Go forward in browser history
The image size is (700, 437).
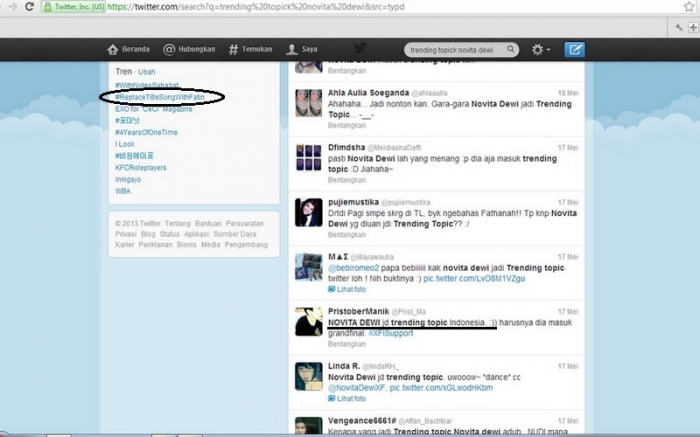coord(13,7)
